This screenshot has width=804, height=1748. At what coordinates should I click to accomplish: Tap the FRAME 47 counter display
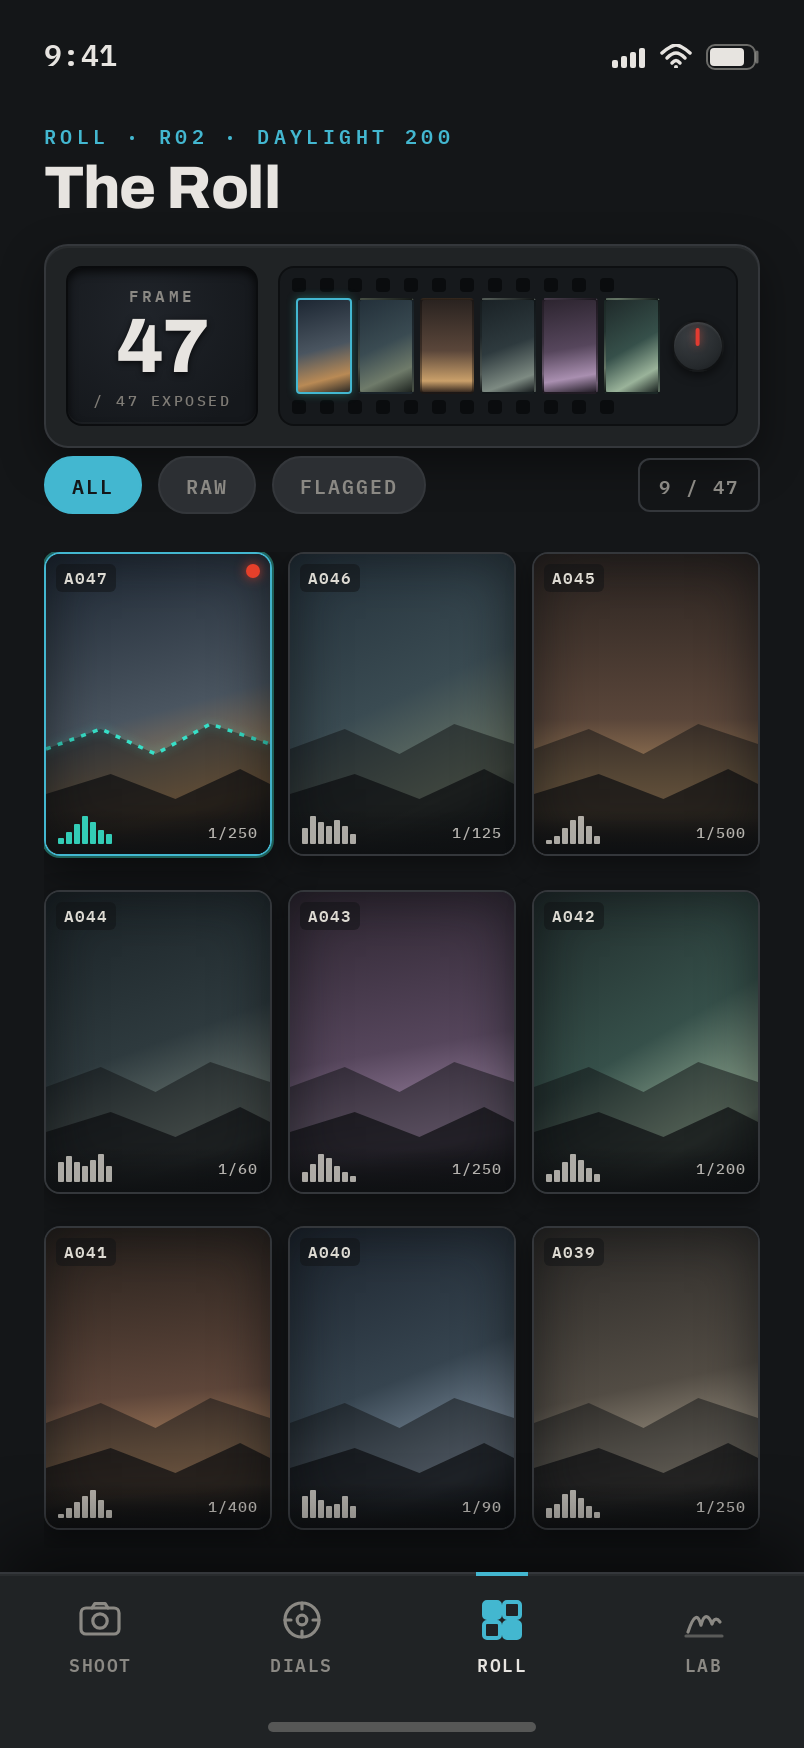[x=162, y=346]
